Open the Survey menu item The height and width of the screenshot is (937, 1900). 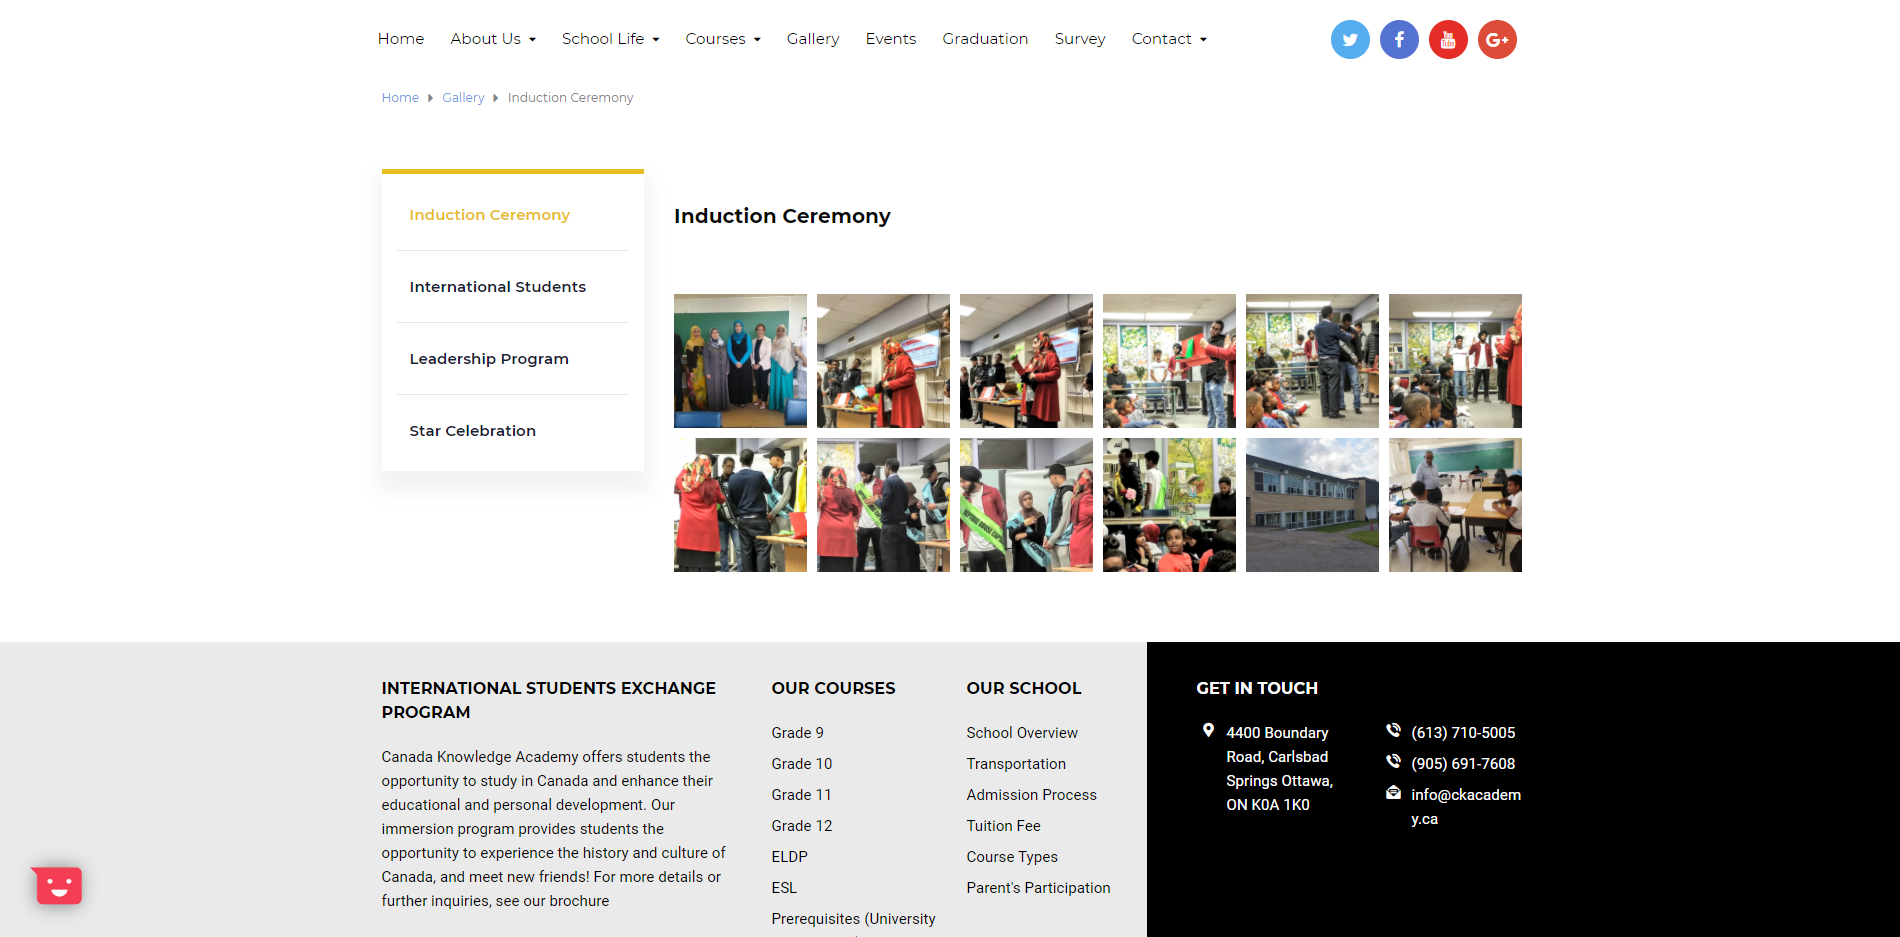1080,39
